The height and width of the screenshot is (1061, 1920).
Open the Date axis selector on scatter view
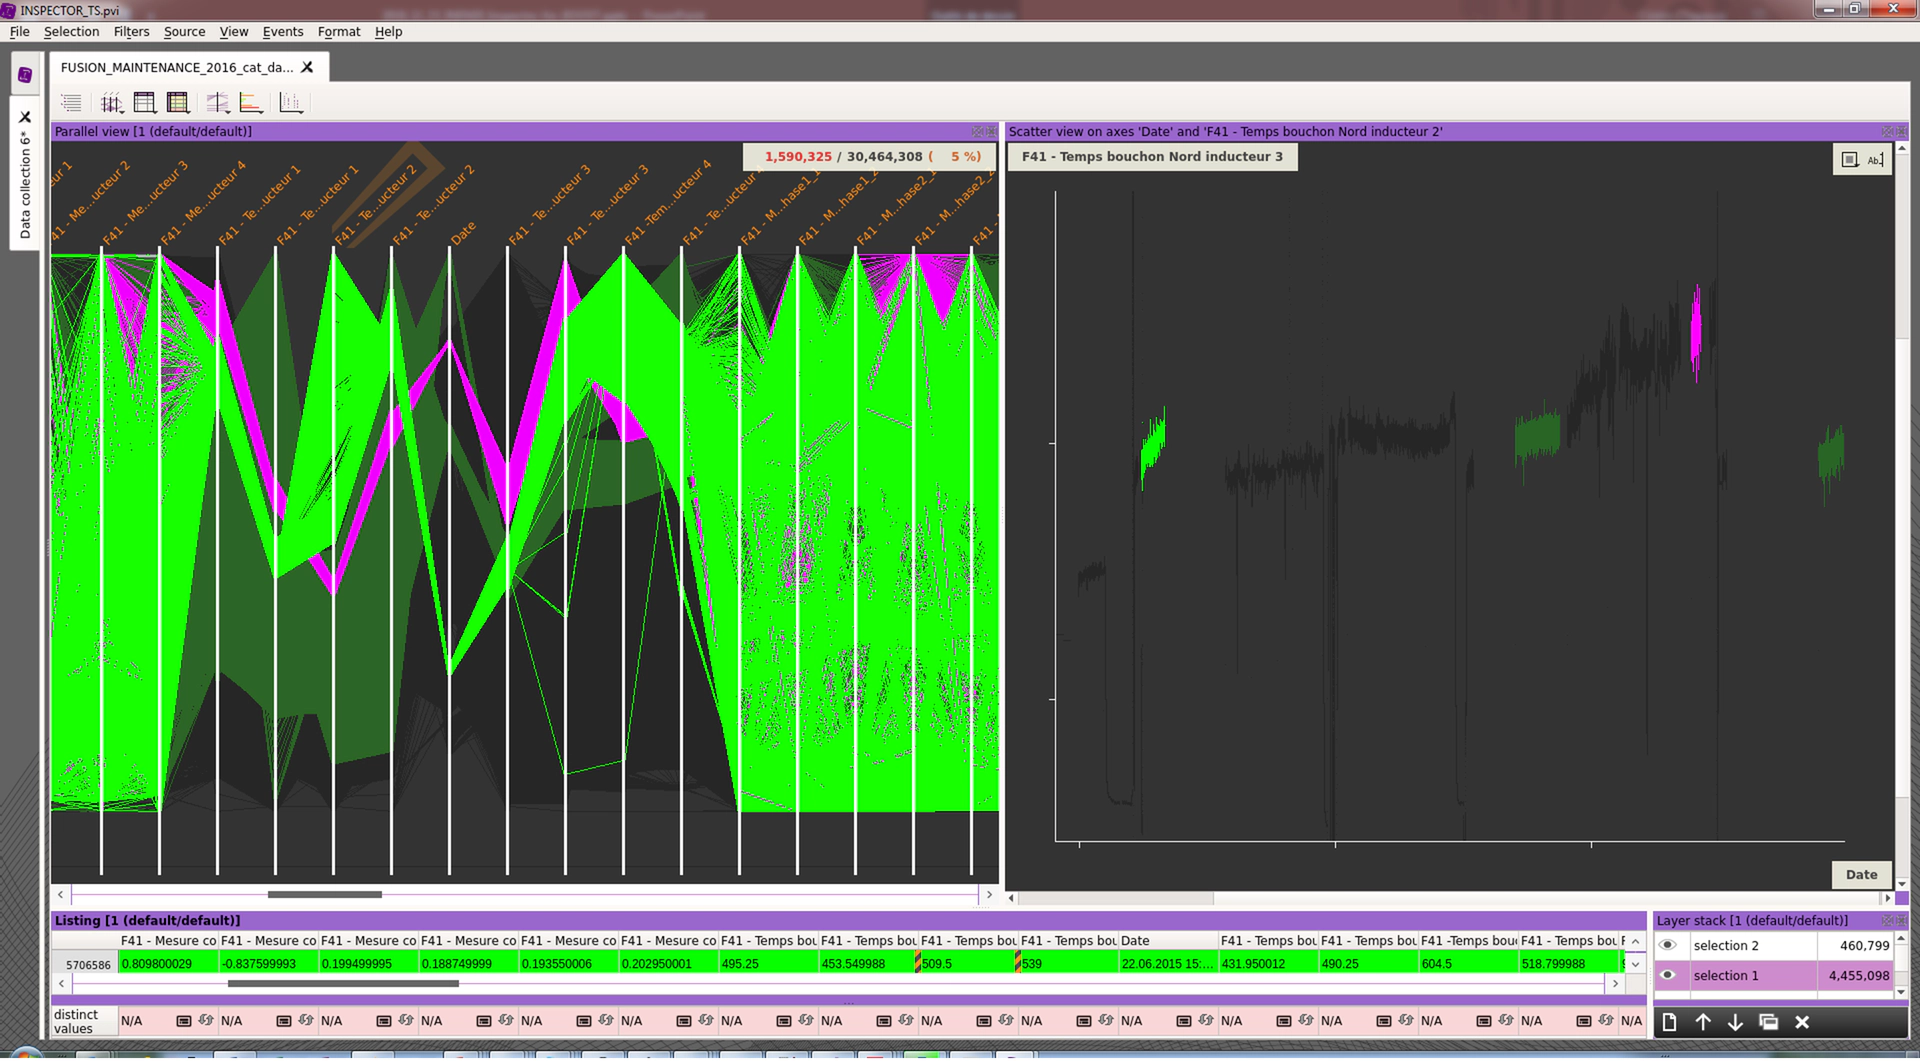[x=1861, y=875]
